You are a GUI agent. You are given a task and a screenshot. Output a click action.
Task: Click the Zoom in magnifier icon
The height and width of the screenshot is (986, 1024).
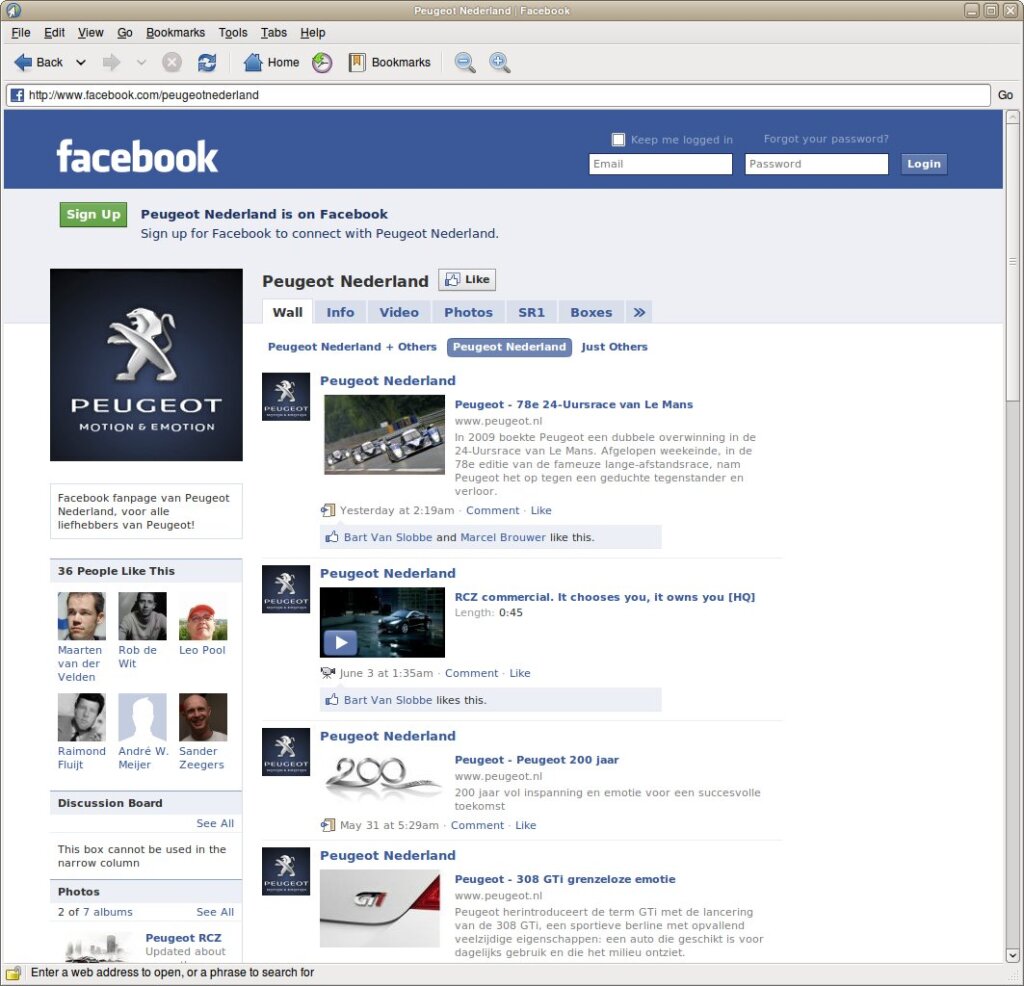[x=499, y=62]
